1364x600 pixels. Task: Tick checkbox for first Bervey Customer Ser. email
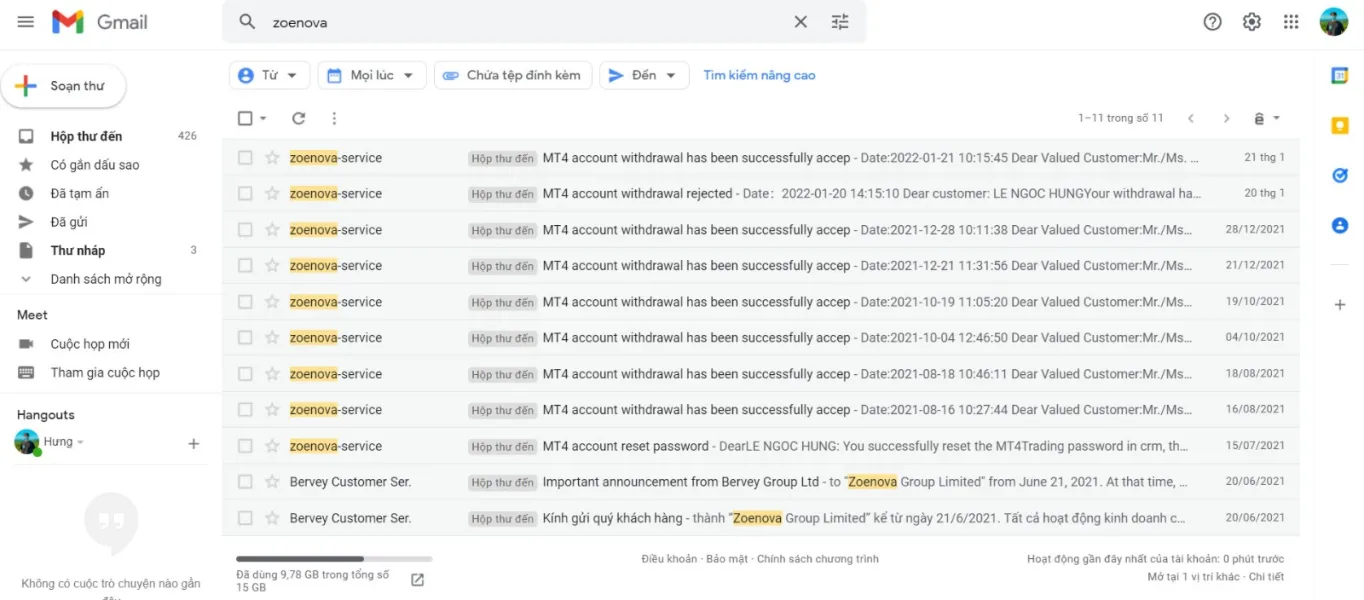point(245,482)
